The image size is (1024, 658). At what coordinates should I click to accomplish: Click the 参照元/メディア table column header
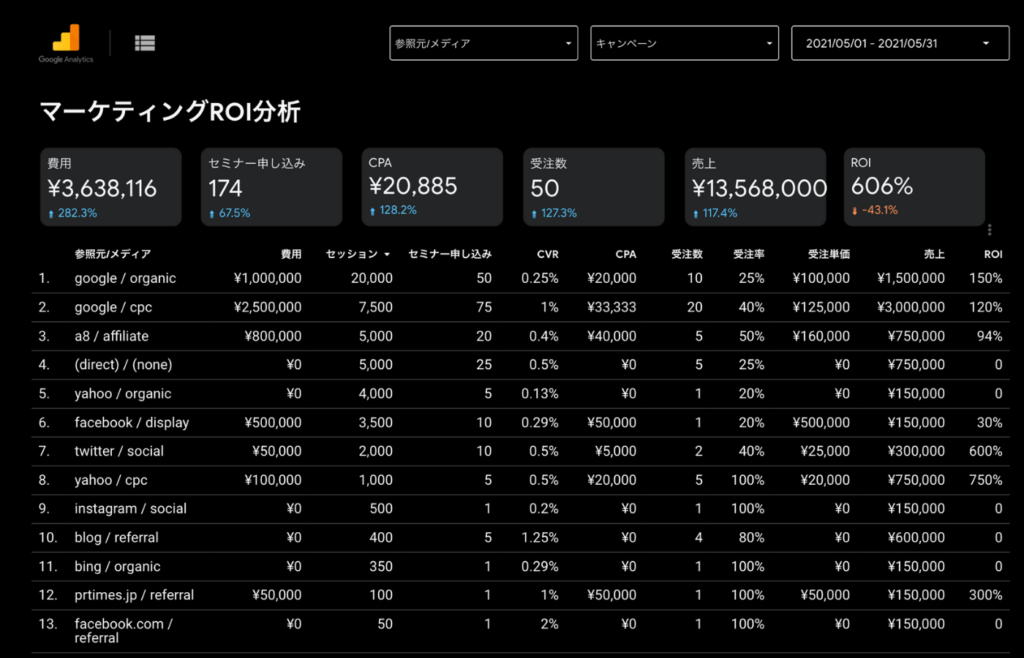113,255
